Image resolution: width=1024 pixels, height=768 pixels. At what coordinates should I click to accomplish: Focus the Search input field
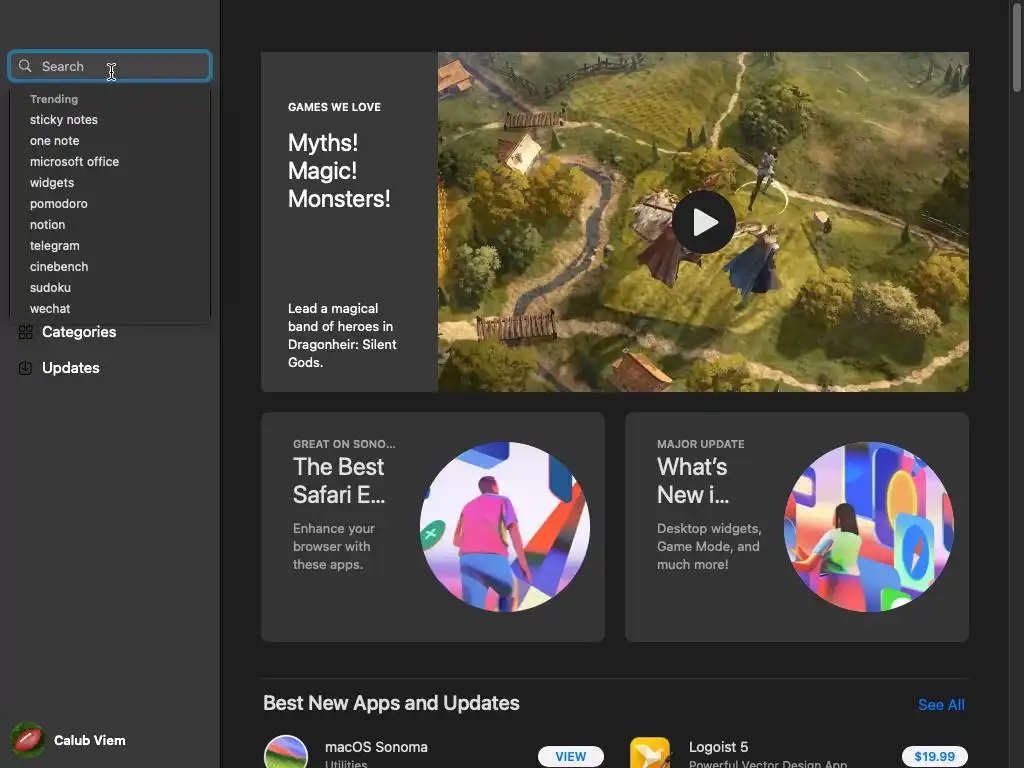pos(110,66)
